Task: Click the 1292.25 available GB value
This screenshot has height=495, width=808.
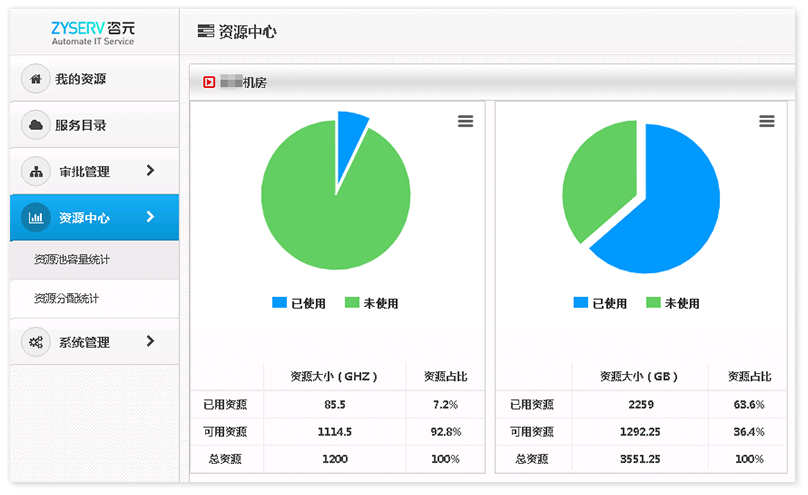Action: (x=640, y=432)
